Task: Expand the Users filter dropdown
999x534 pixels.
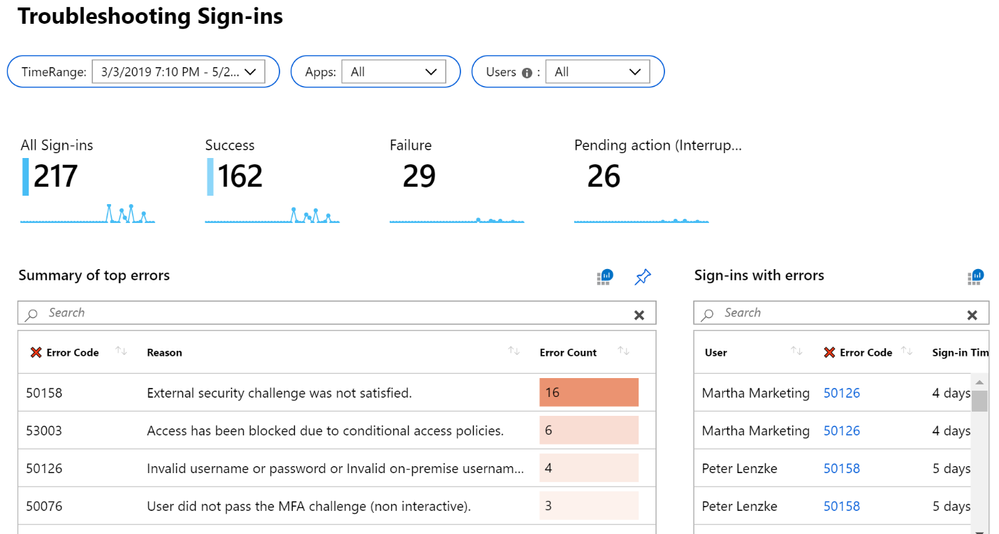Action: [597, 72]
